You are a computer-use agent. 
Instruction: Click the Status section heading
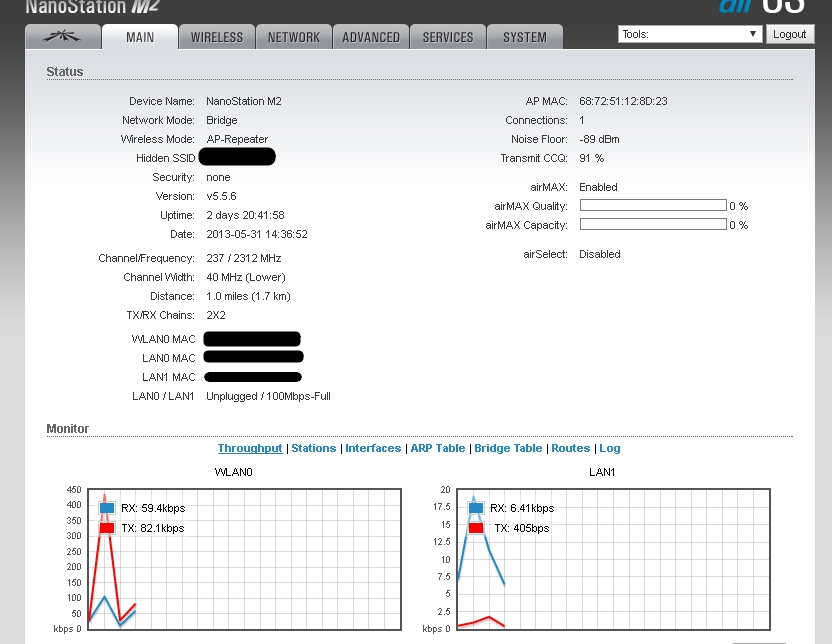(65, 72)
